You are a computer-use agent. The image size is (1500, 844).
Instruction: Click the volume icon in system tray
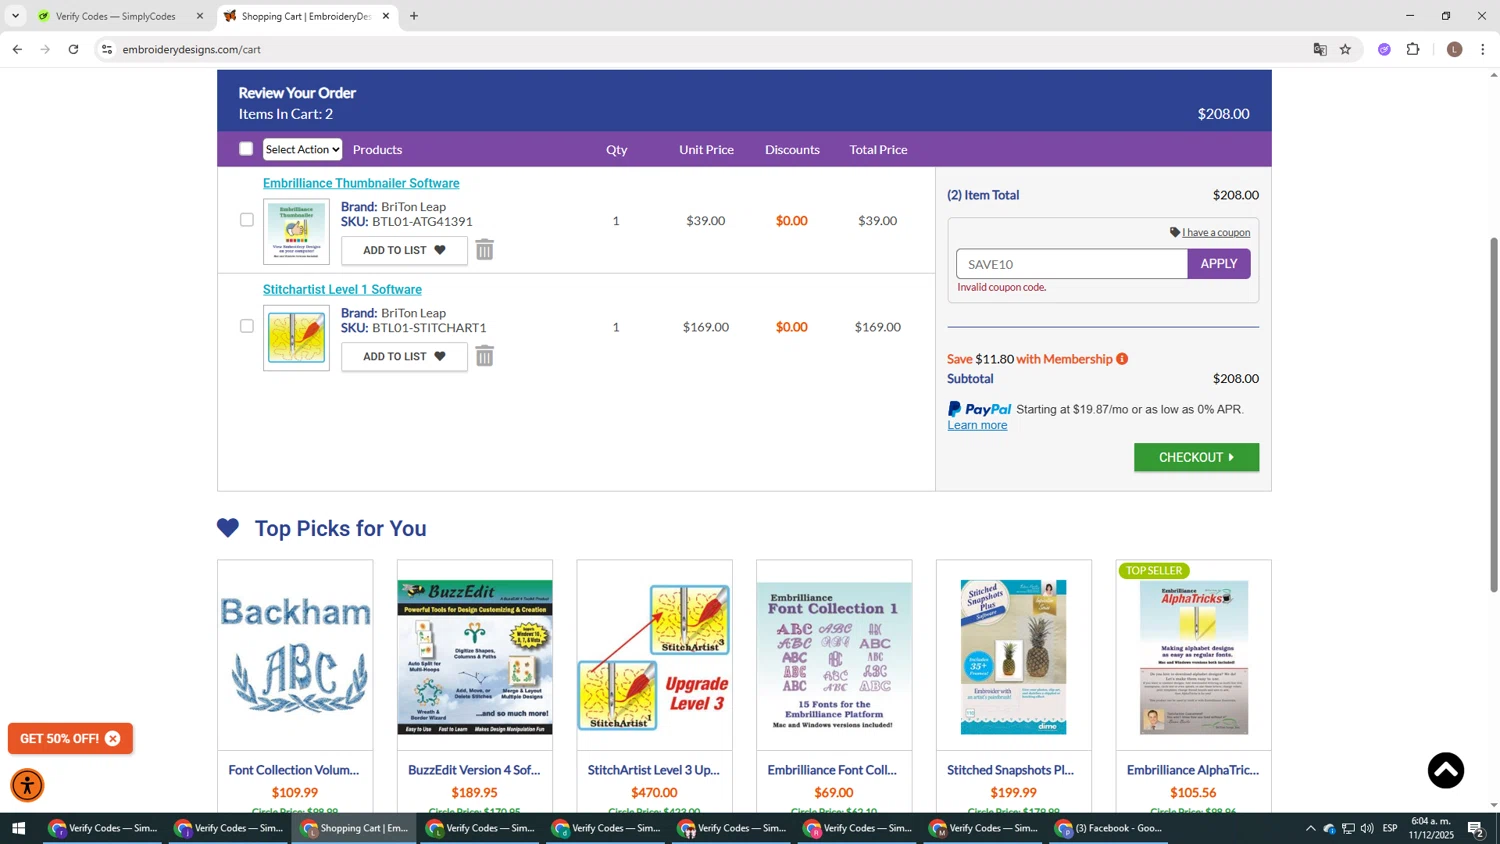(x=1367, y=828)
